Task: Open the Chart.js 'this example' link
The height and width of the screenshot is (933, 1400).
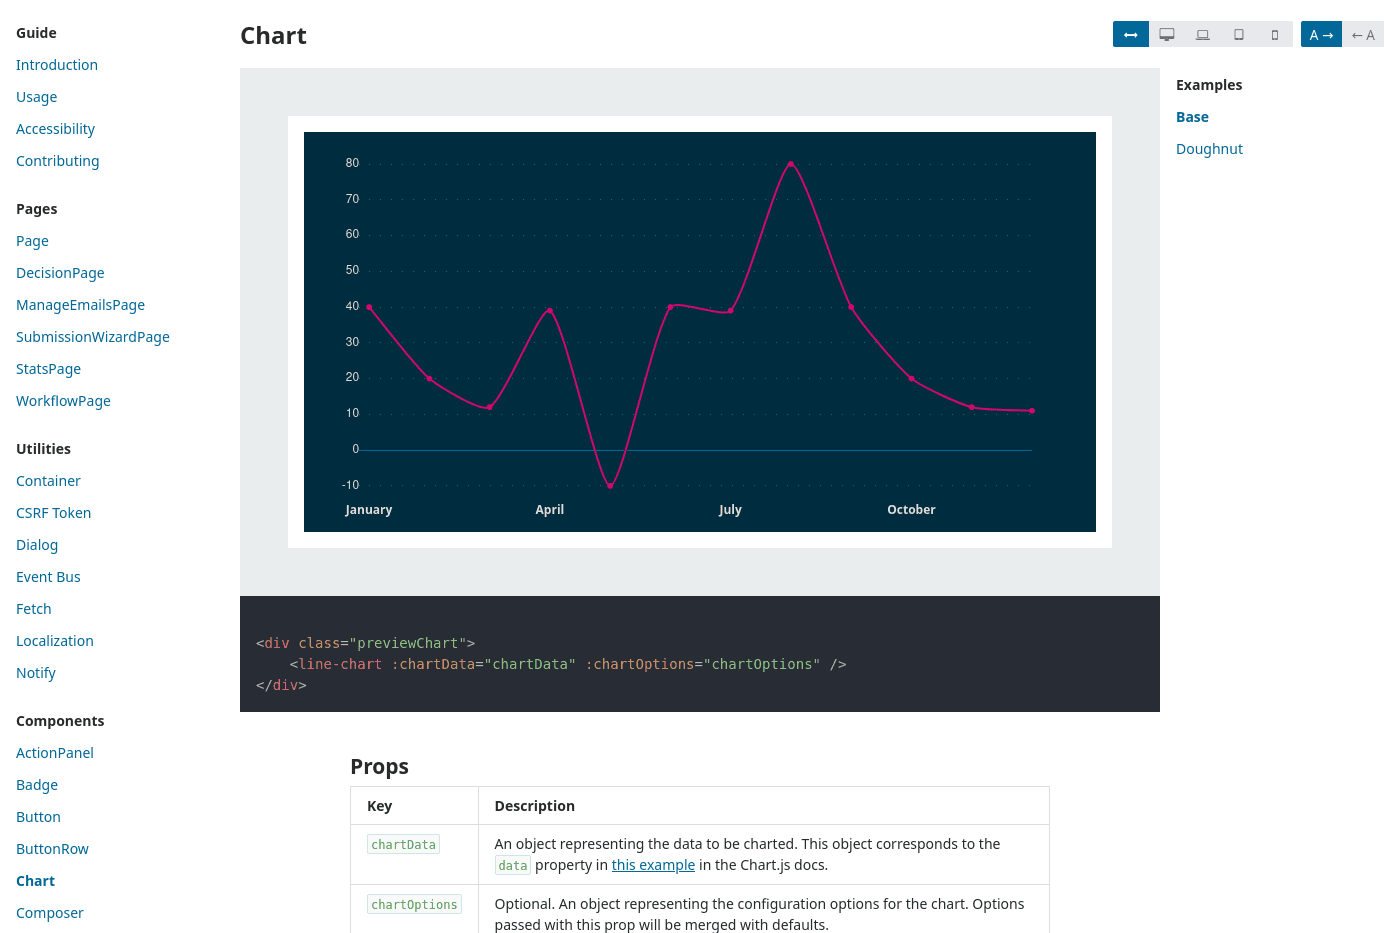Action: pos(653,865)
